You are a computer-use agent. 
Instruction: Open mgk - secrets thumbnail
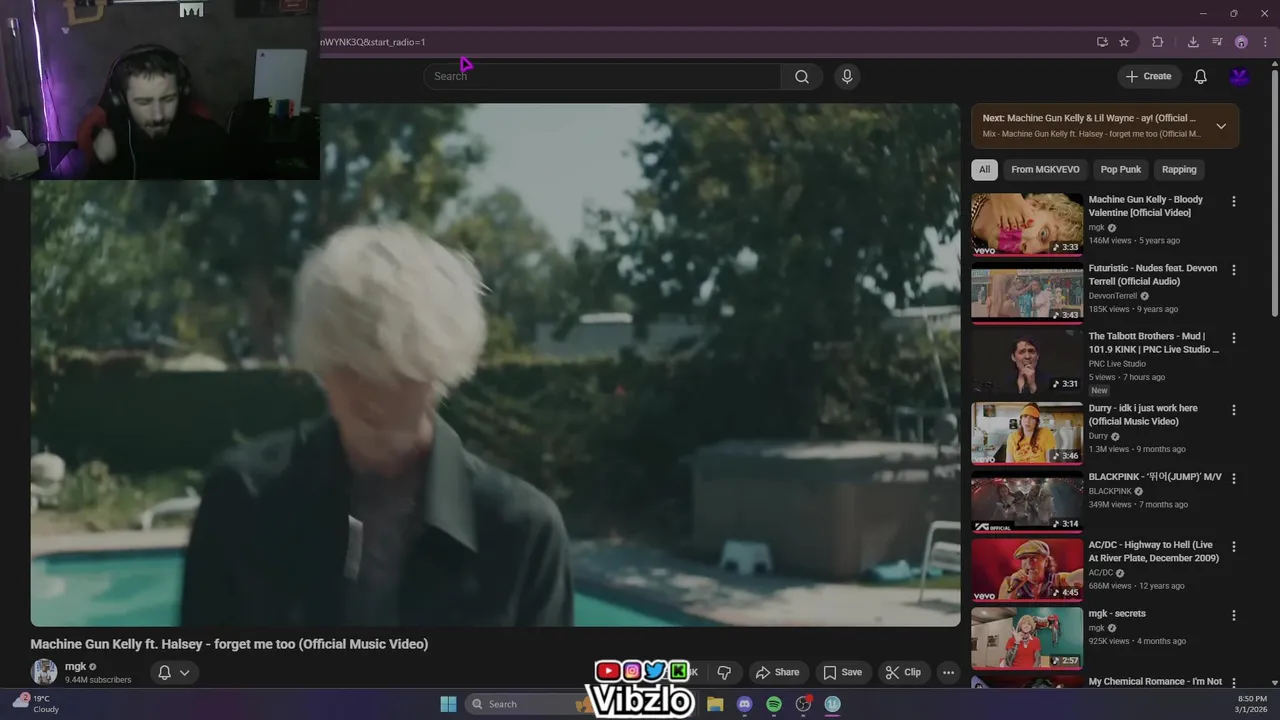click(x=1027, y=638)
